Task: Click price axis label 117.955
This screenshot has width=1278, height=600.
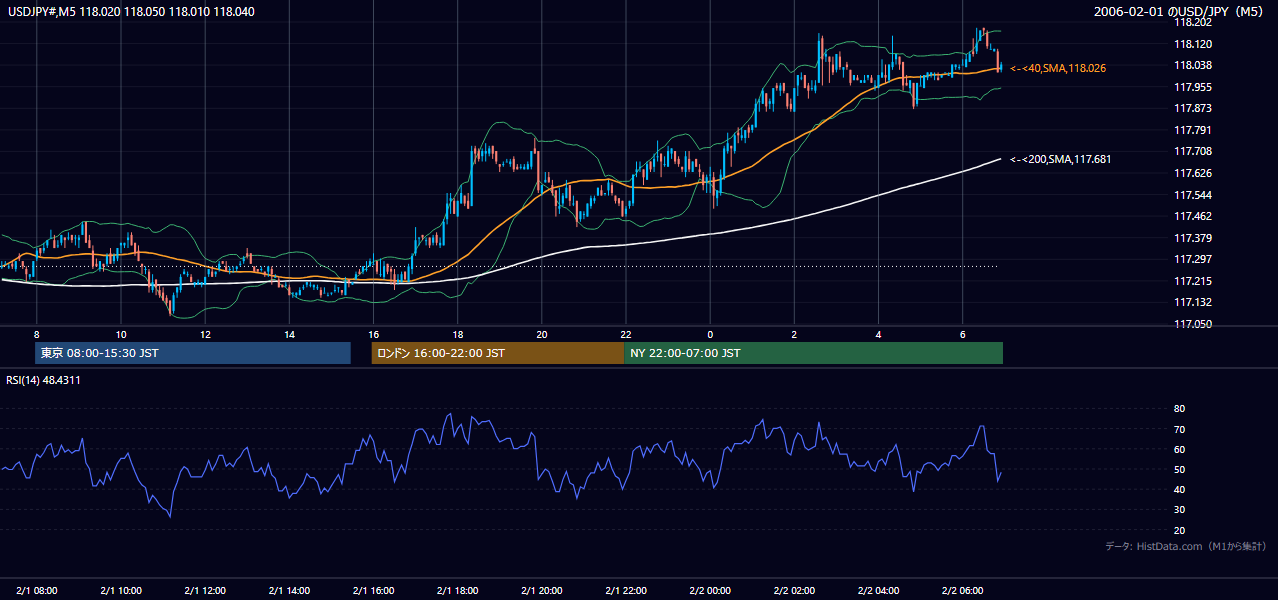Action: (1194, 87)
